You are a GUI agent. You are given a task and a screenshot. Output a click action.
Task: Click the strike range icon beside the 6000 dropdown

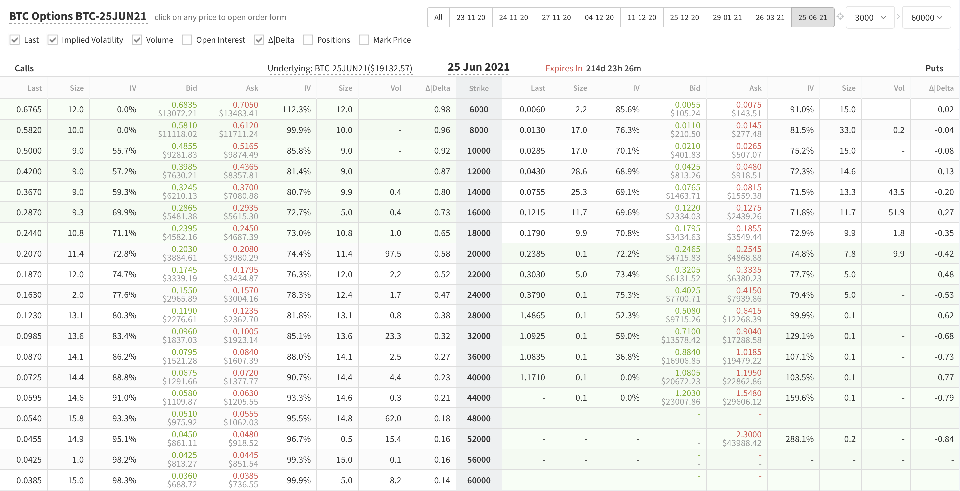click(x=838, y=18)
